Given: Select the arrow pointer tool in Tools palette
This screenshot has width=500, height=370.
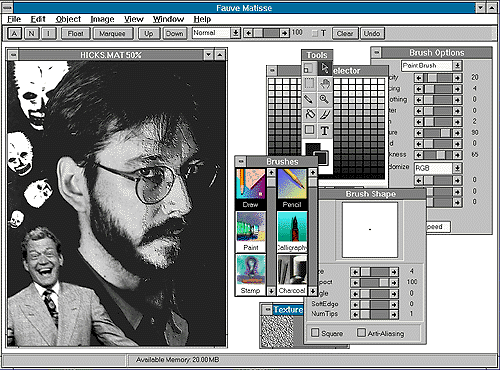Looking at the screenshot, I should pyautogui.click(x=325, y=68).
